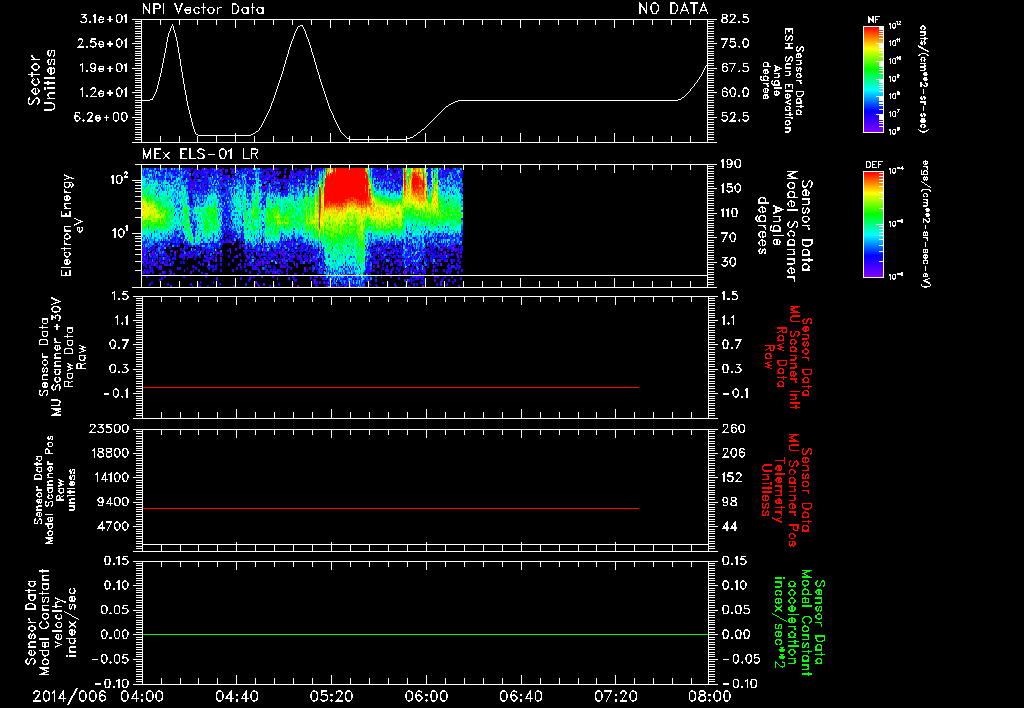Click the green Model Constant velocity line
The width and height of the screenshot is (1024, 708).
click(x=424, y=634)
